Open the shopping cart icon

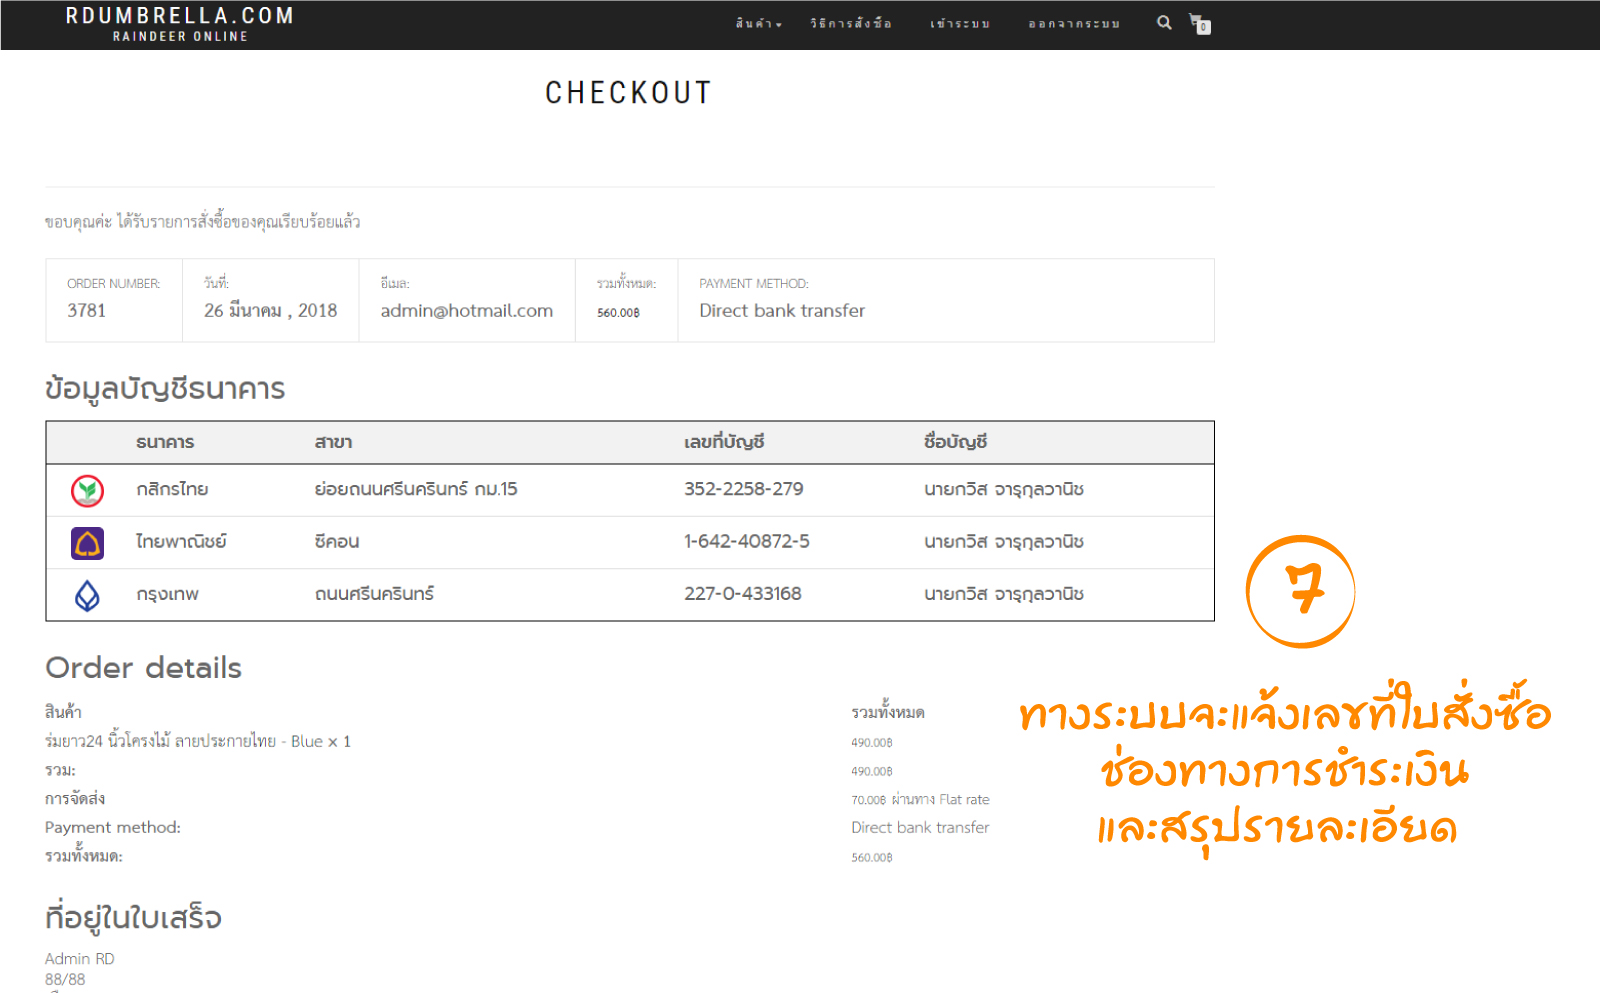tap(1199, 23)
